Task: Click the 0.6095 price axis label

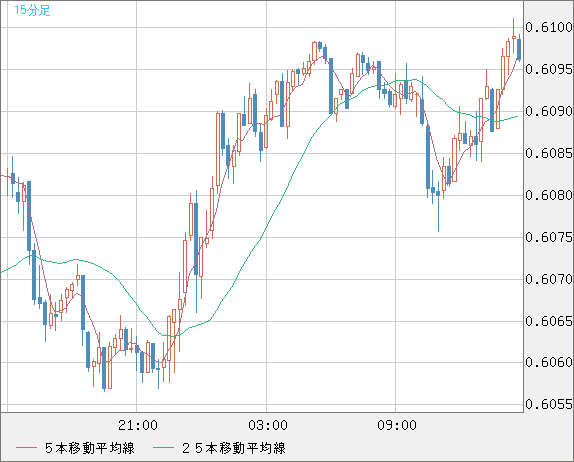Action: point(549,69)
